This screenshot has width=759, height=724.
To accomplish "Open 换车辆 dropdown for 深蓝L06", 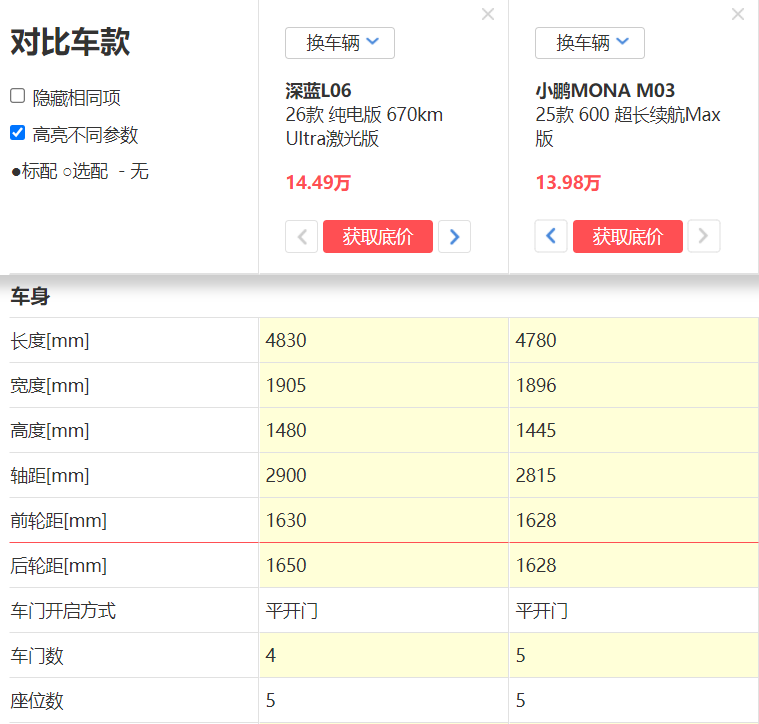I will click(x=340, y=43).
